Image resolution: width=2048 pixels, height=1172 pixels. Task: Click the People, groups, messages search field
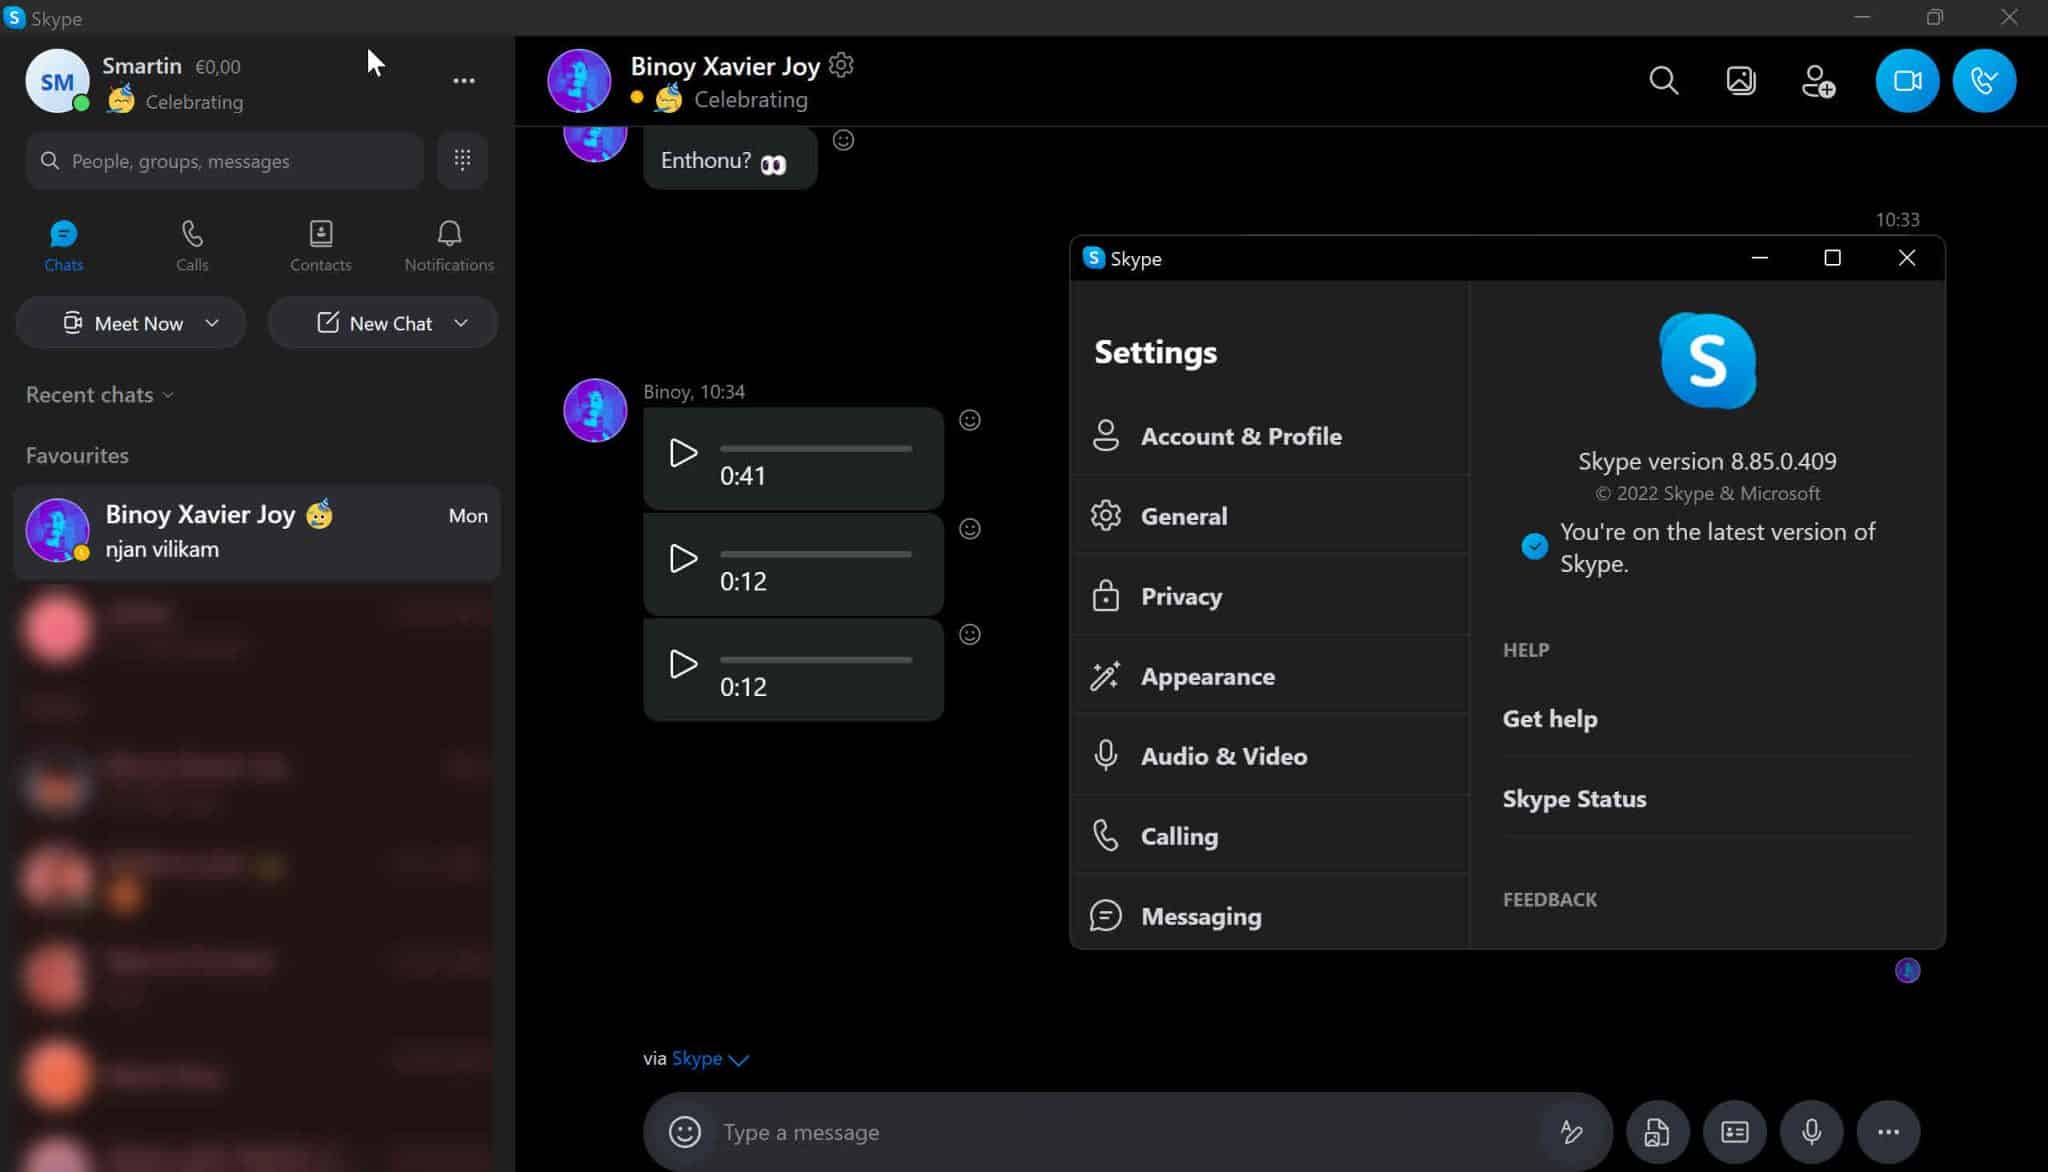tap(225, 160)
